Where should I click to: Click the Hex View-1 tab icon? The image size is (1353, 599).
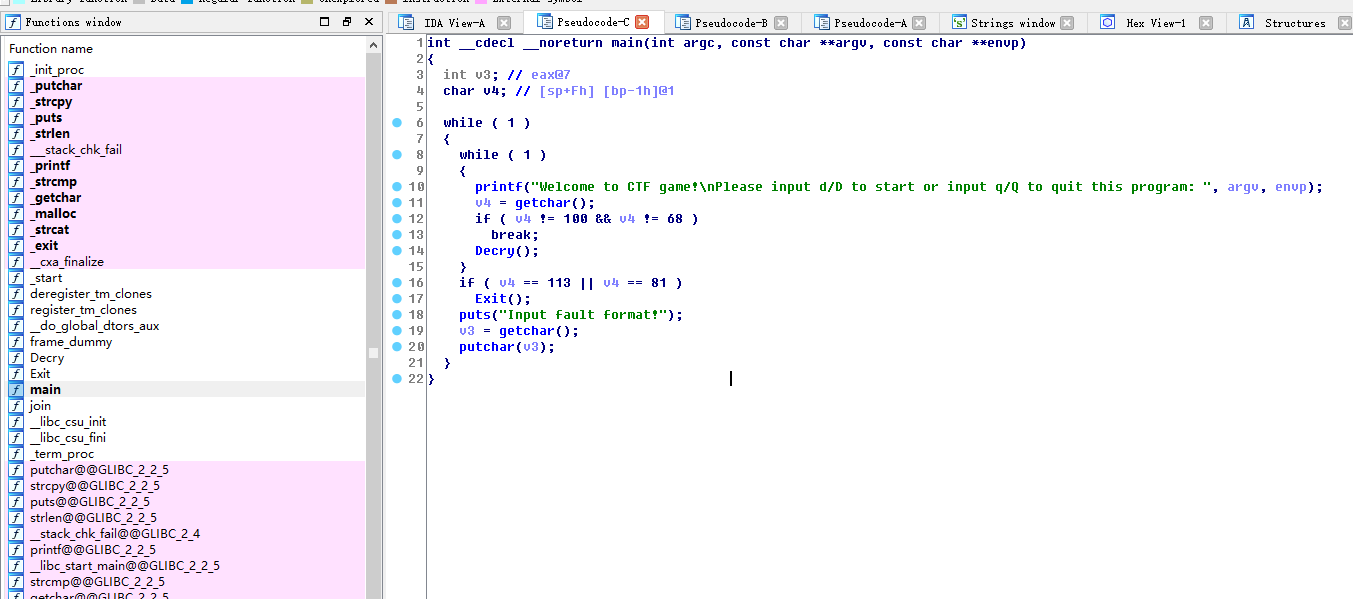(1108, 23)
